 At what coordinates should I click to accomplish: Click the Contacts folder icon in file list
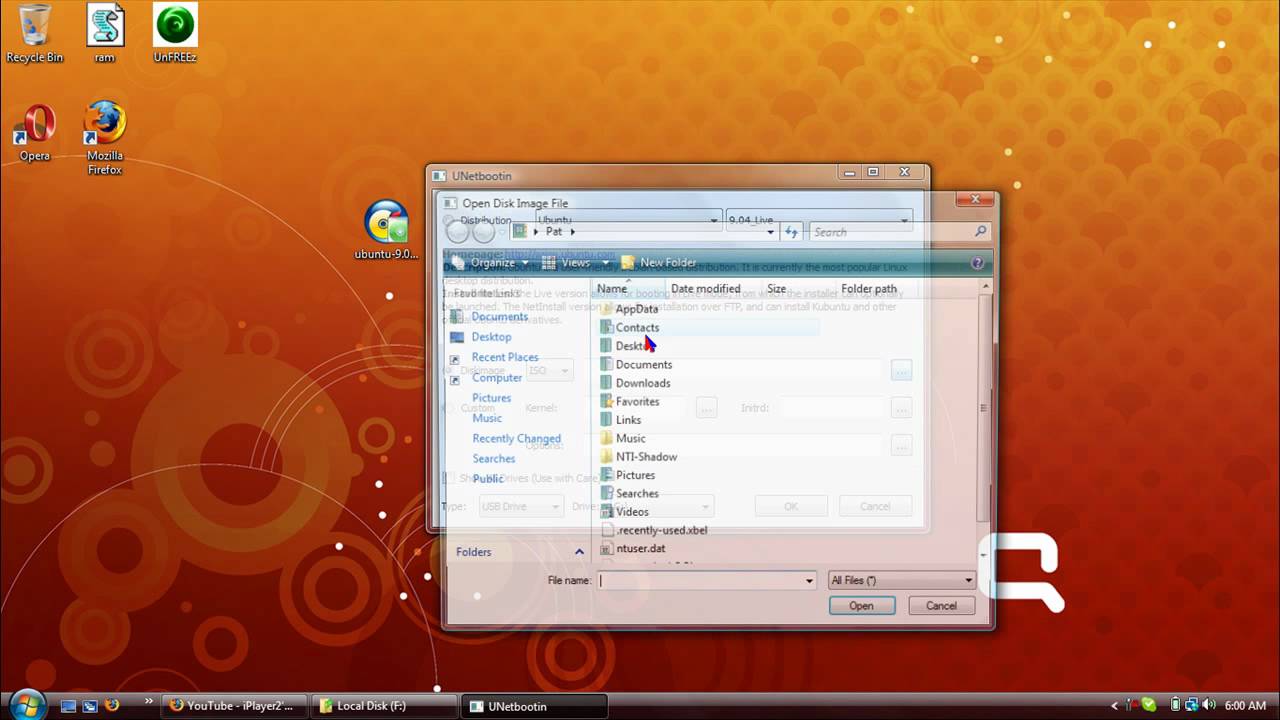[x=606, y=328]
